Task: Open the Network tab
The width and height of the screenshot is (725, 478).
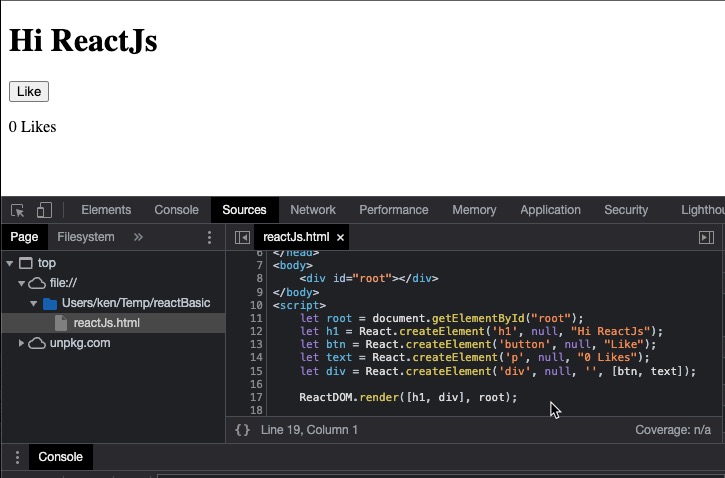Action: click(x=313, y=210)
